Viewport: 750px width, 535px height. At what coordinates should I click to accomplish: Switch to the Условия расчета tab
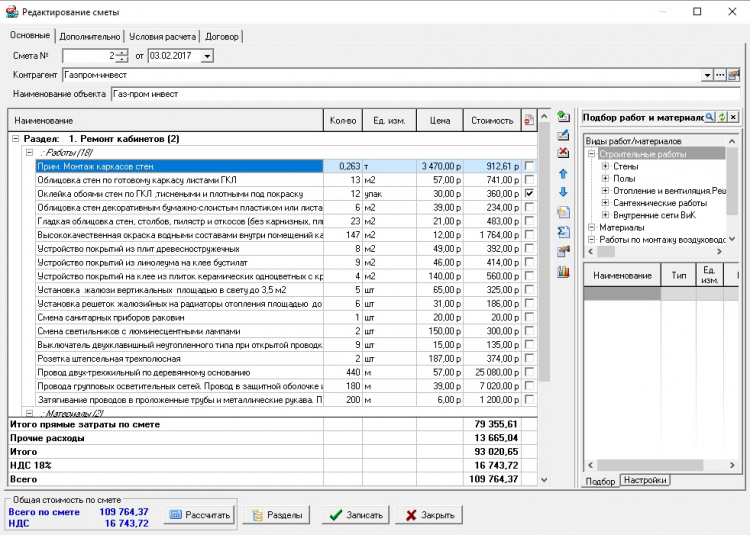pos(162,36)
